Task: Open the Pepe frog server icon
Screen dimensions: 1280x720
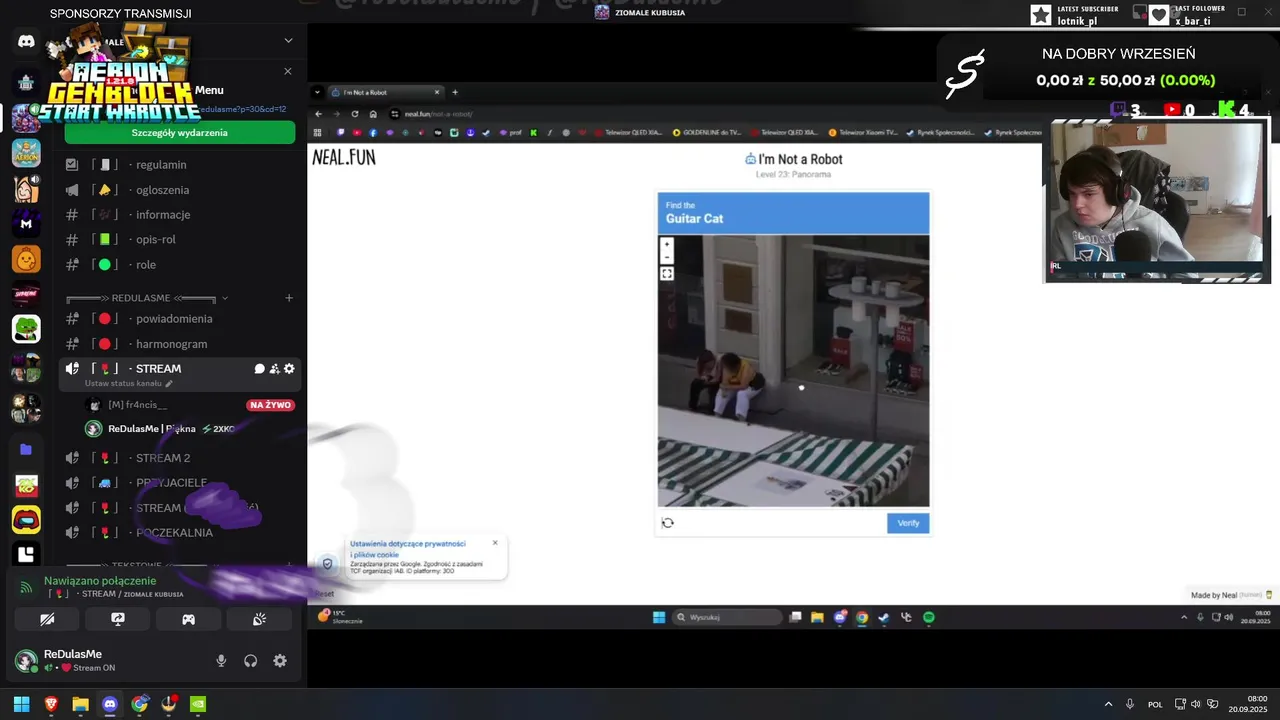Action: (26, 328)
